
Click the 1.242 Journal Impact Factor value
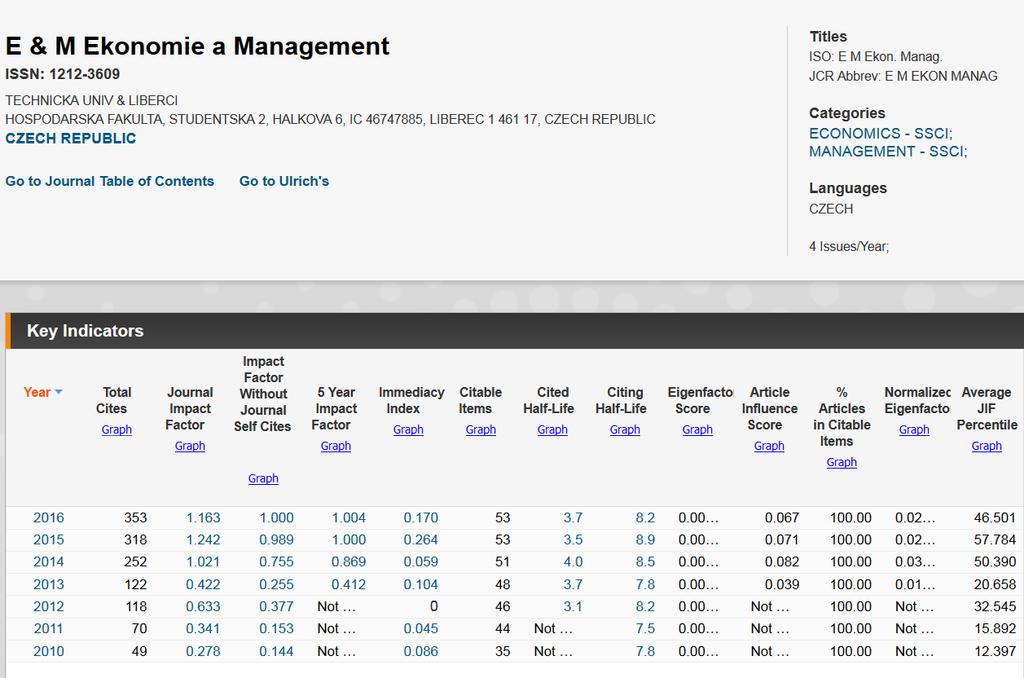[203, 540]
